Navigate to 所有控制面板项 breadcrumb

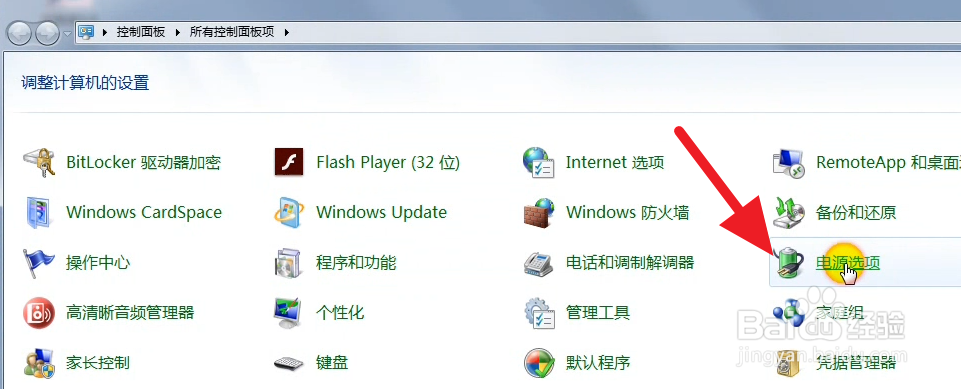tap(232, 32)
